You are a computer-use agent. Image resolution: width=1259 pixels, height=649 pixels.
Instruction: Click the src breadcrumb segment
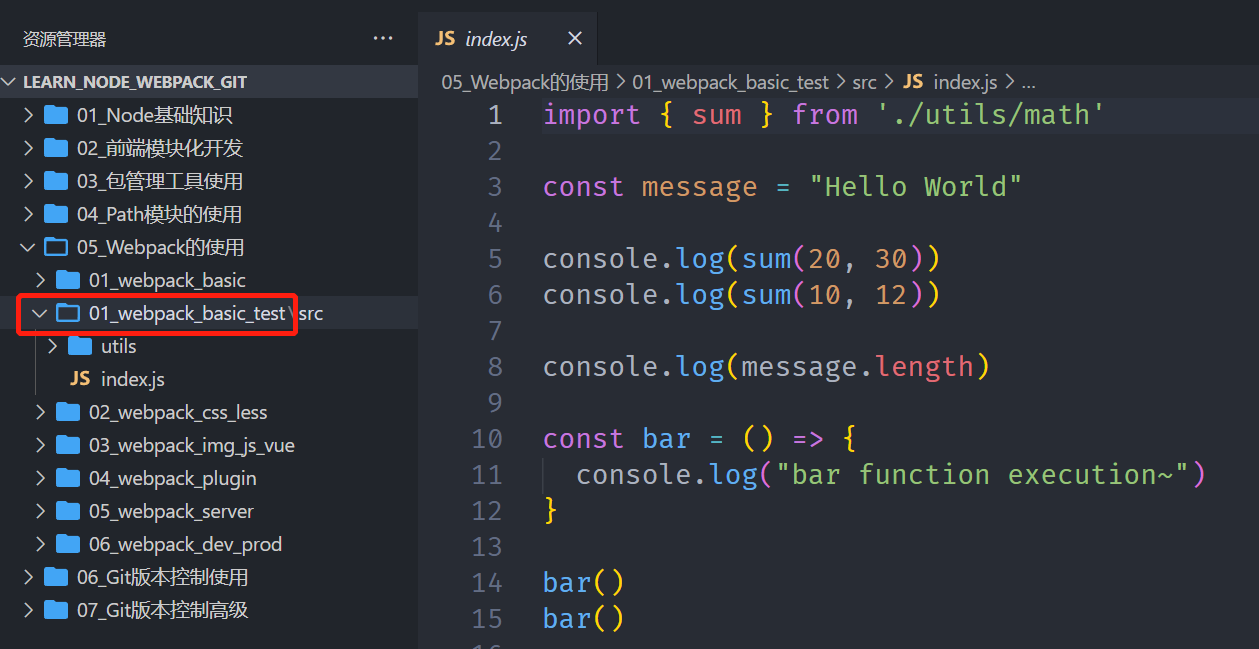coord(864,82)
